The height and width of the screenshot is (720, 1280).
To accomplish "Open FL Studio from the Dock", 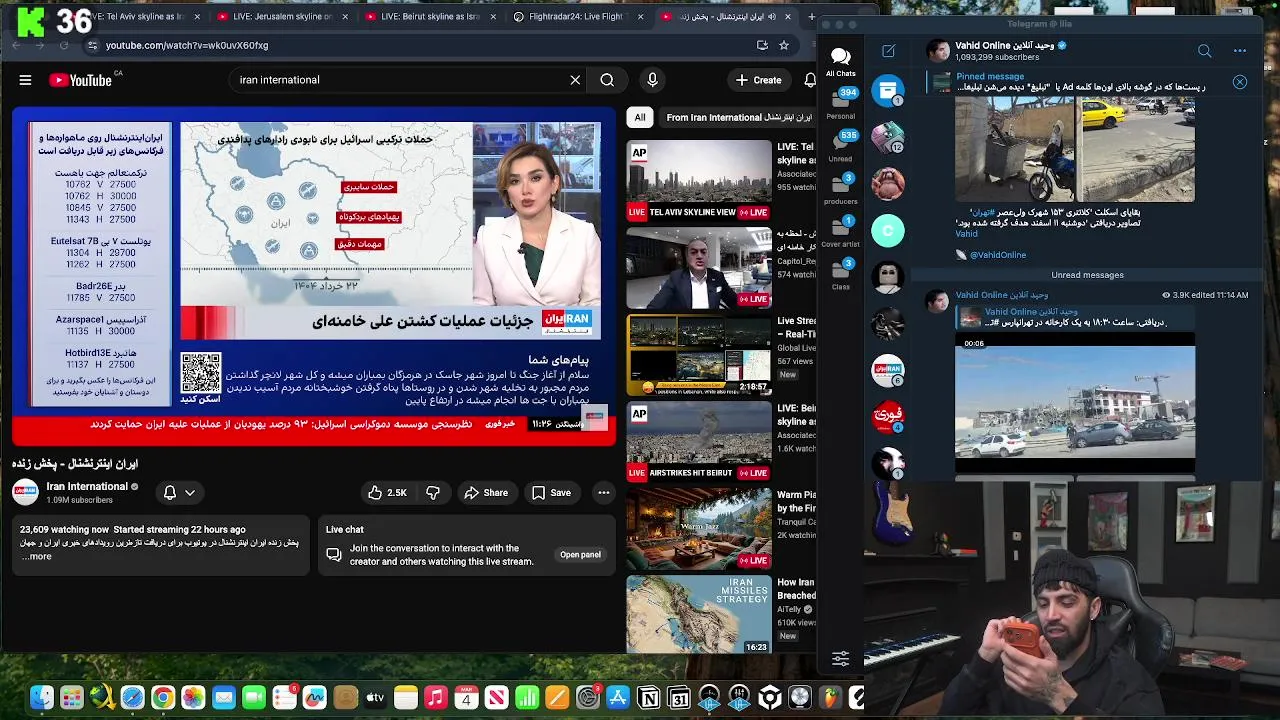I will point(830,698).
